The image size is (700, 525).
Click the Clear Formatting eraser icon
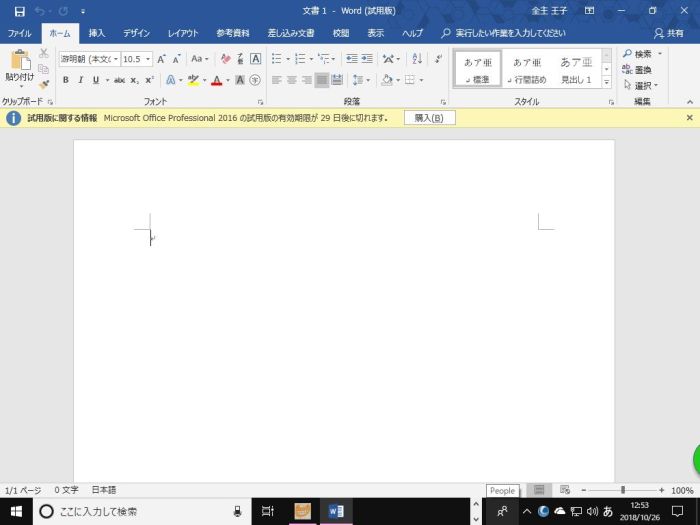[x=225, y=59]
